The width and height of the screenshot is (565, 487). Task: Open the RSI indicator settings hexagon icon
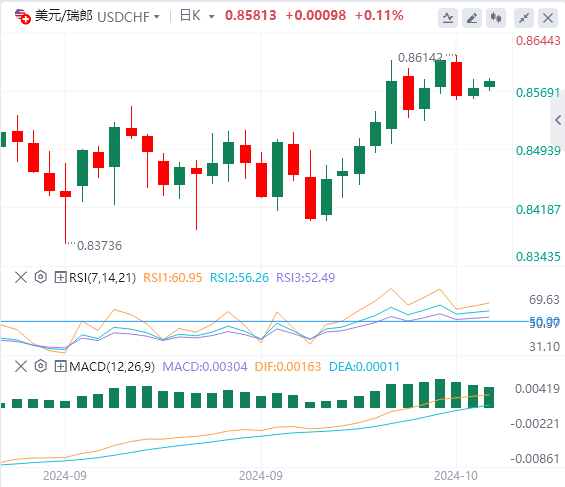click(x=41, y=277)
